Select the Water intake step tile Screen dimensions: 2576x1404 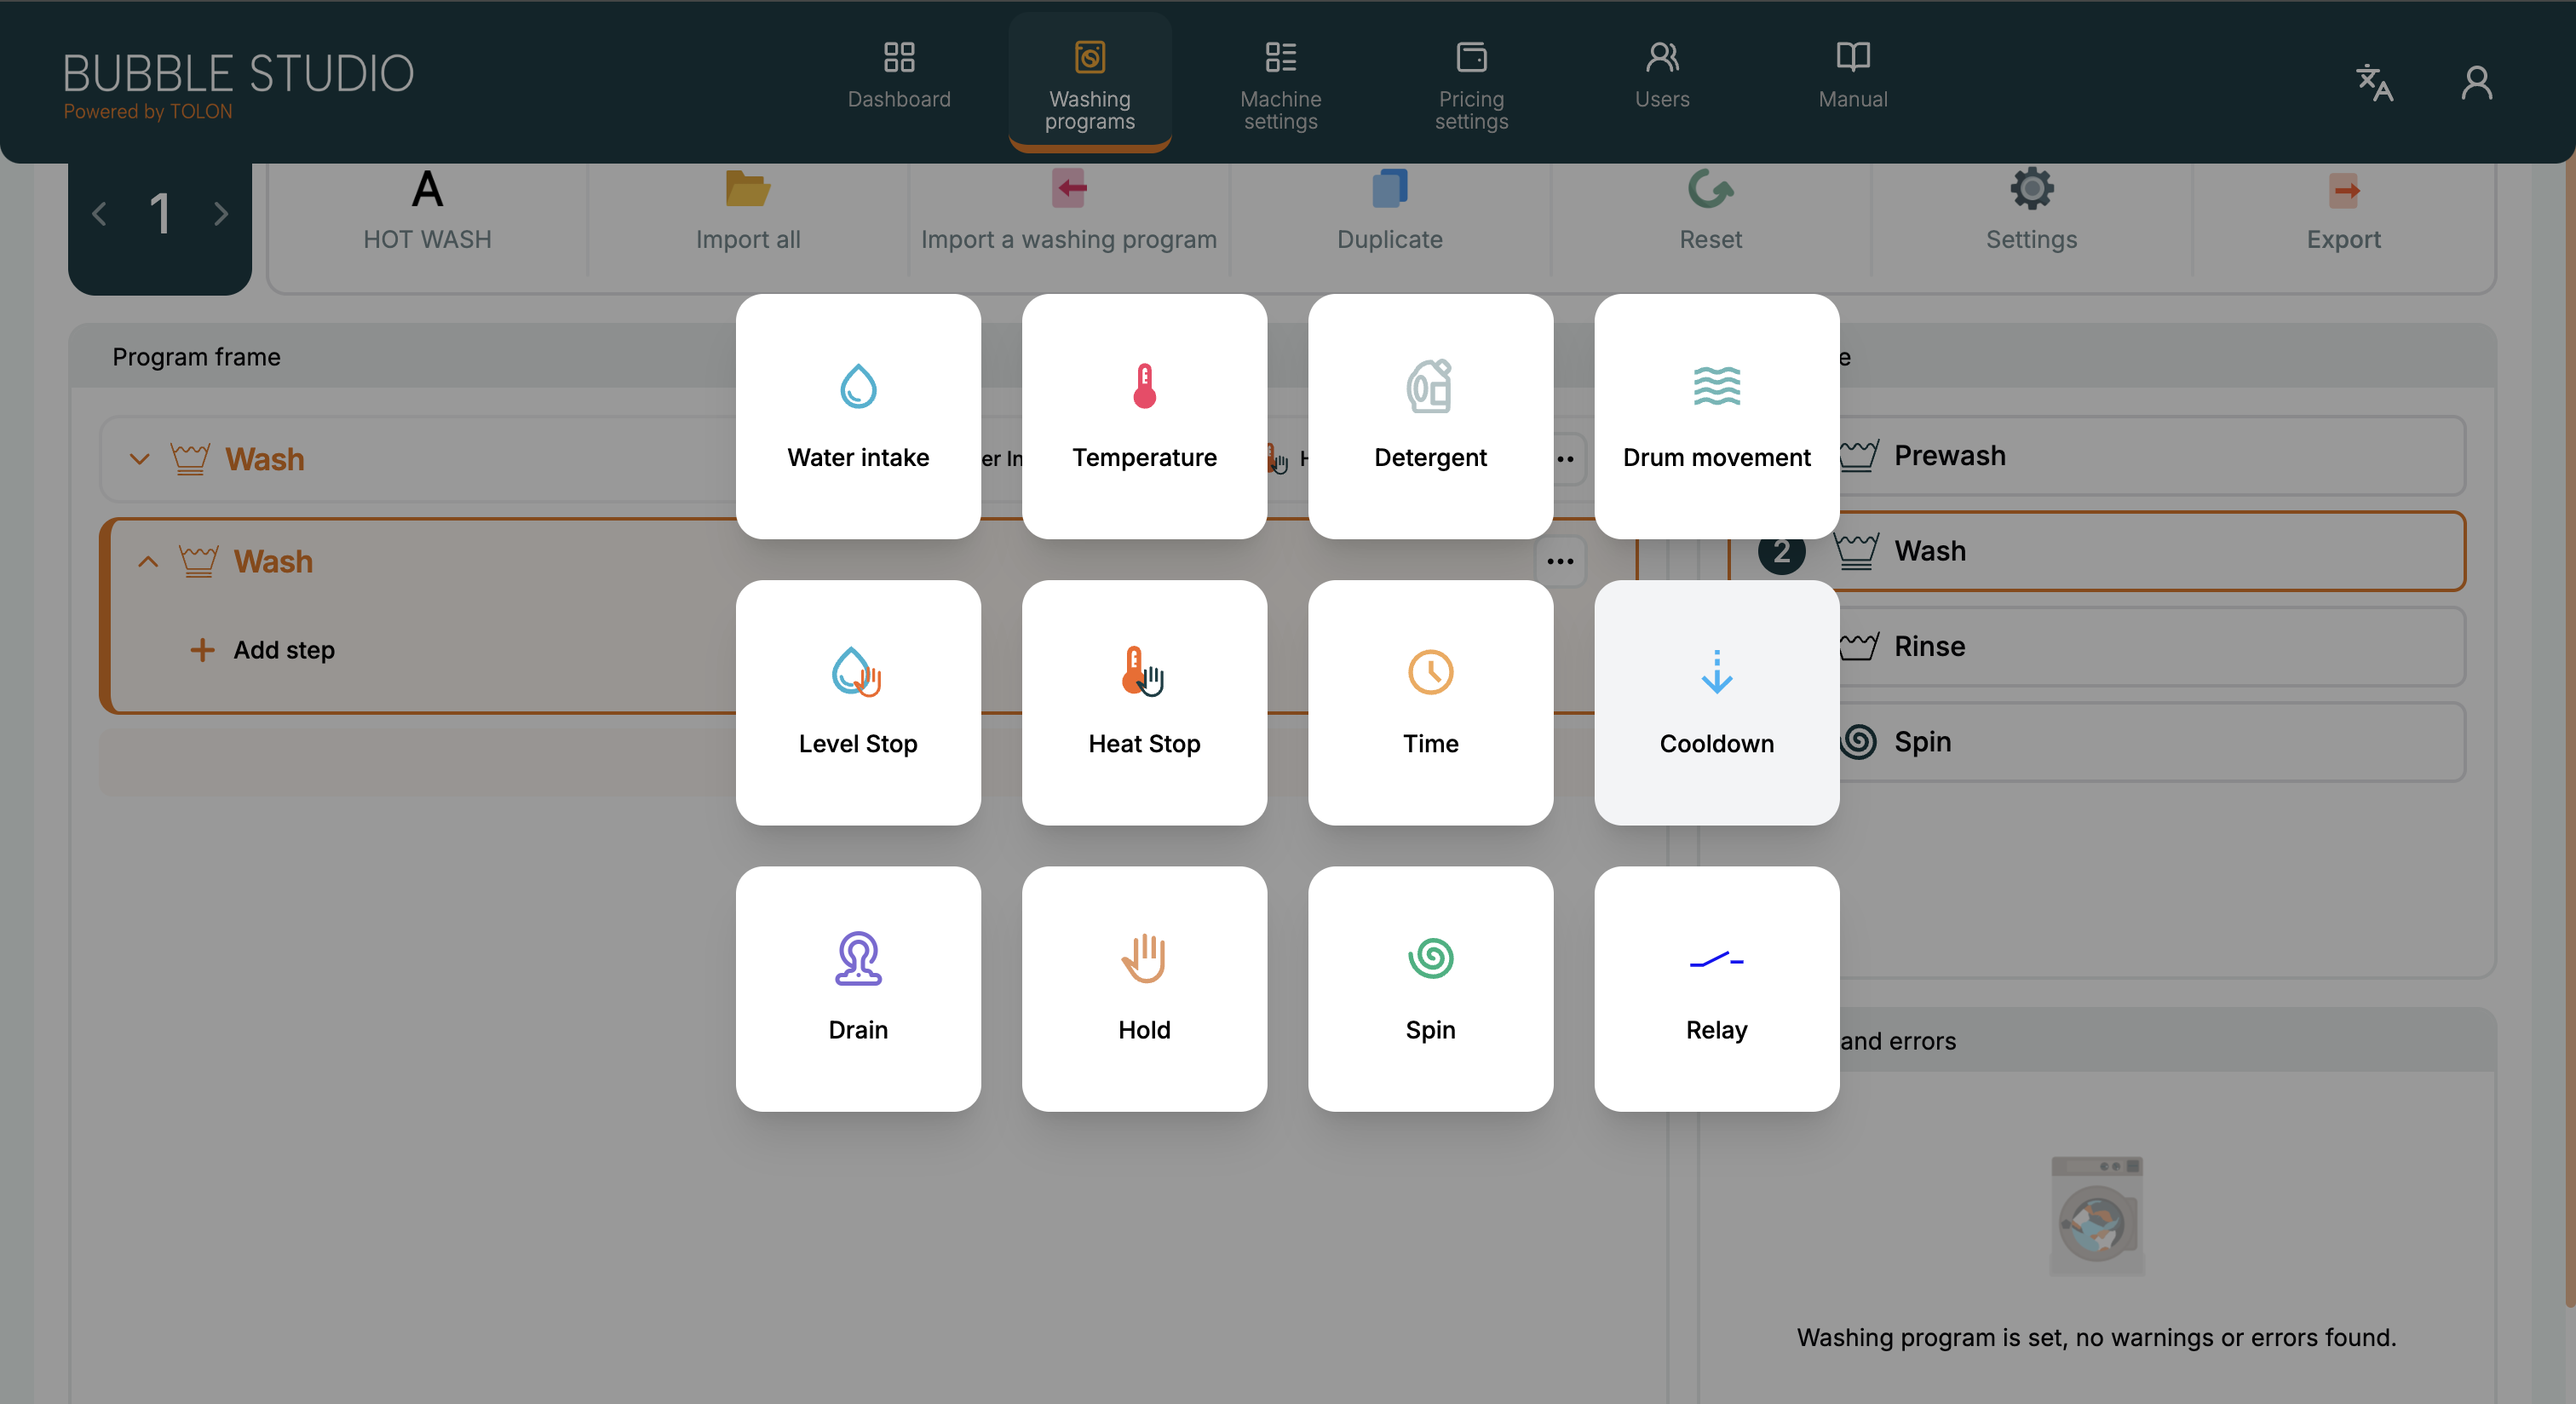click(858, 416)
